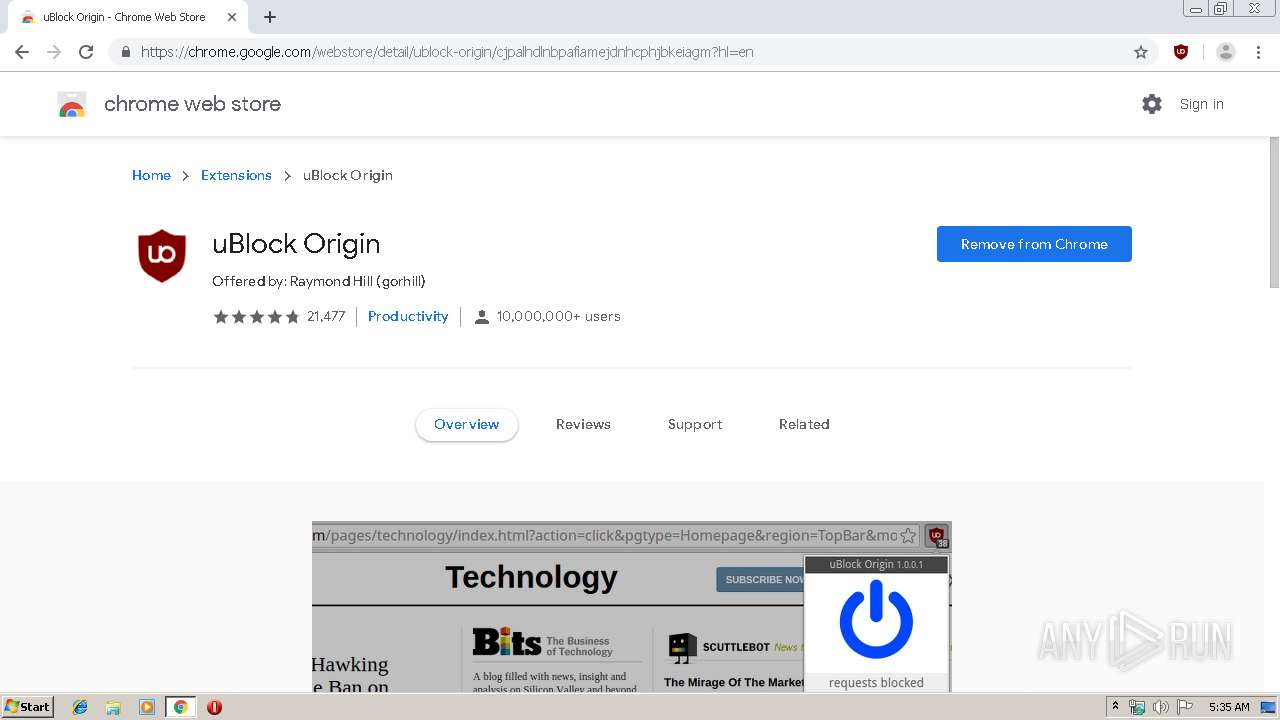Launch Internet Explorer from taskbar
The image size is (1280, 720).
coord(80,707)
